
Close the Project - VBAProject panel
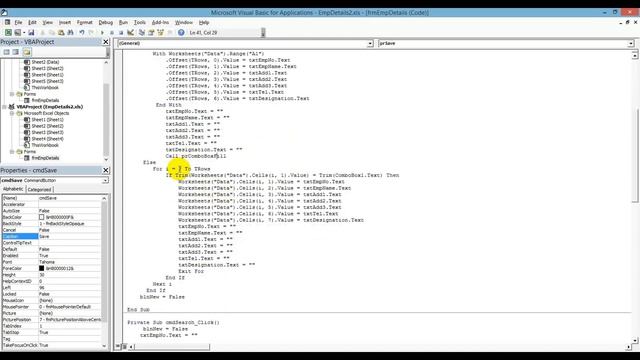(x=106, y=42)
